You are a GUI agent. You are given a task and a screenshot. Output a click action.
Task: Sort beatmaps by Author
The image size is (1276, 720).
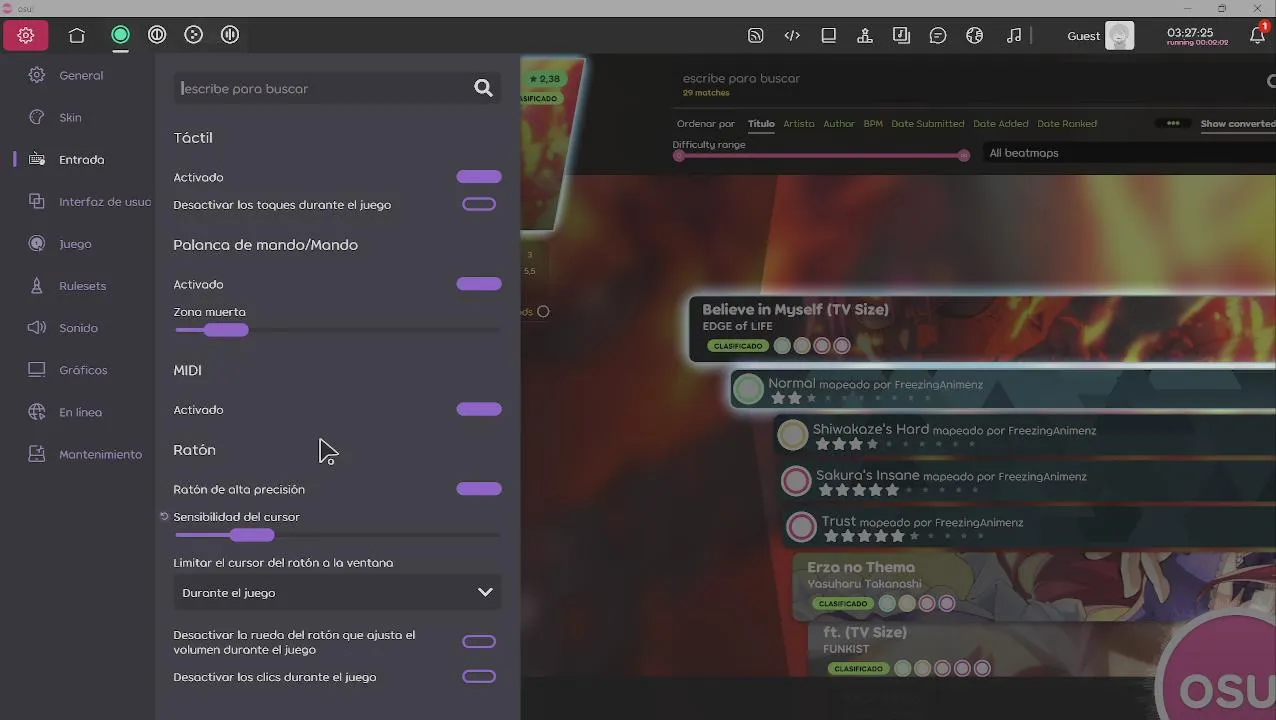point(839,124)
